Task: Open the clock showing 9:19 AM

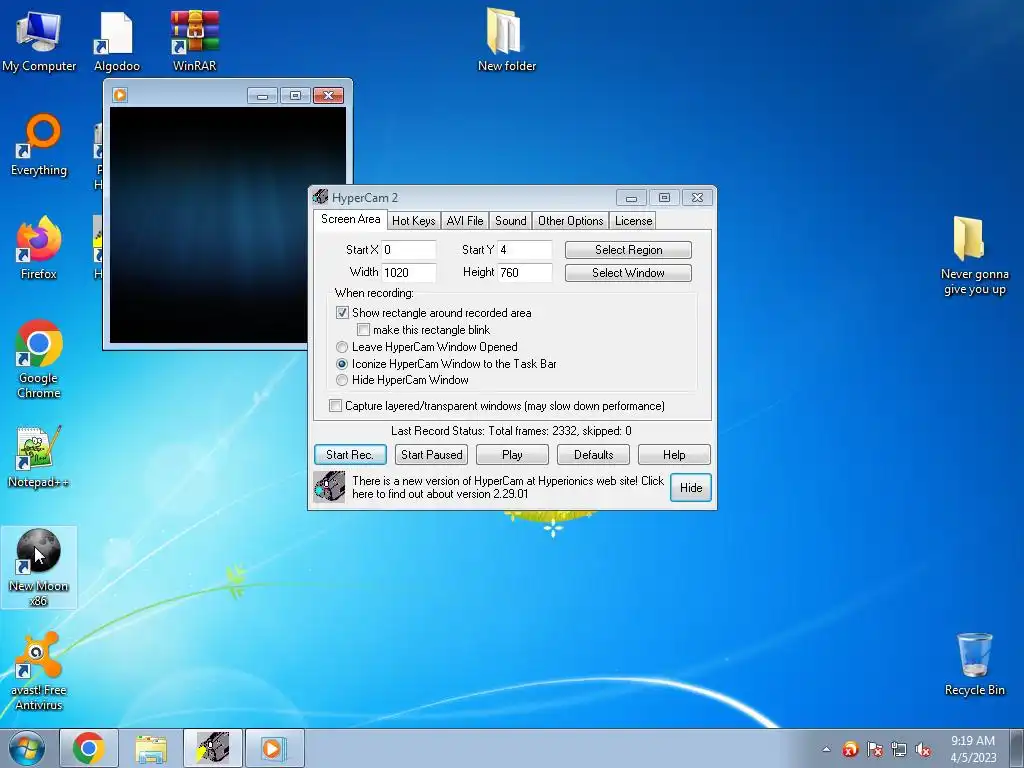Action: (x=973, y=749)
